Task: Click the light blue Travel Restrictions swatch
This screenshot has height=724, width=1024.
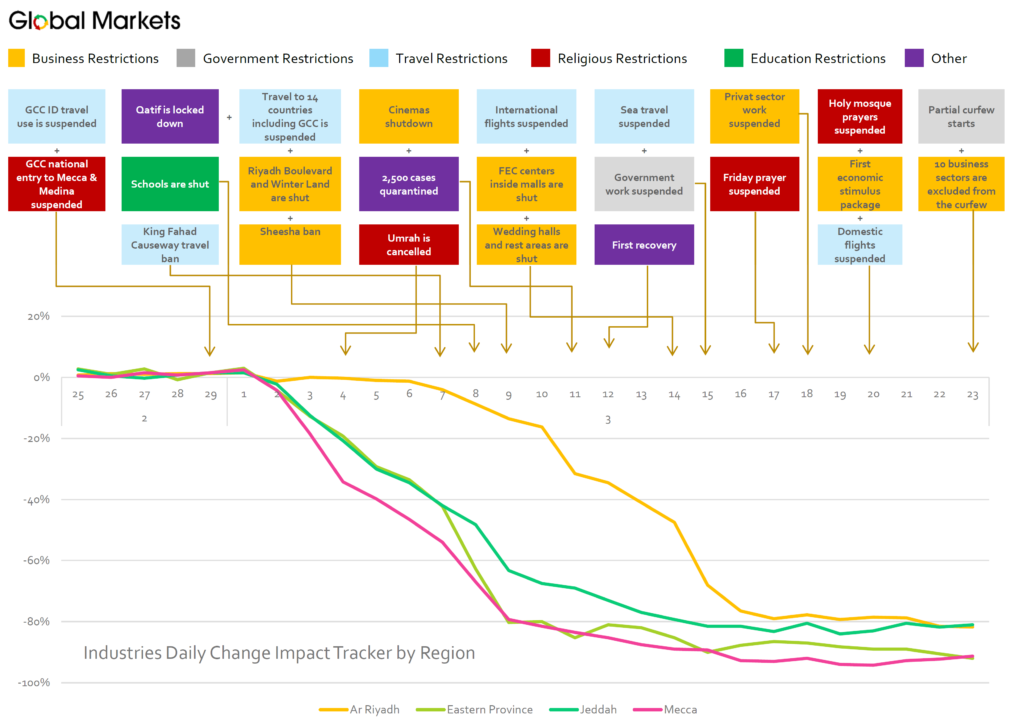Action: click(x=380, y=58)
